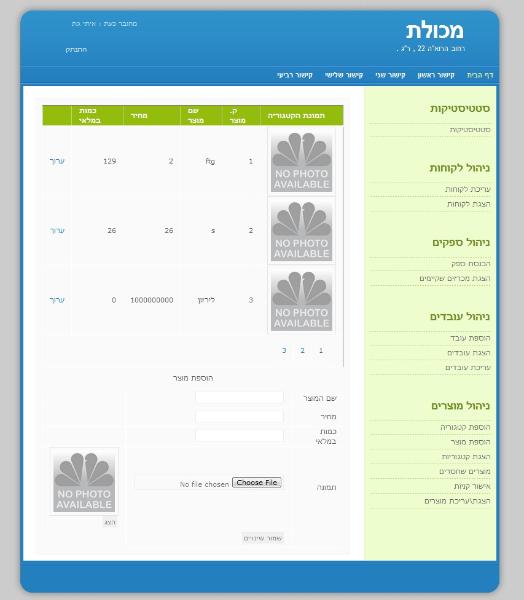Image resolution: width=524 pixels, height=600 pixels.
Task: Open the ערוך edit link for product 3
Action: click(x=57, y=300)
